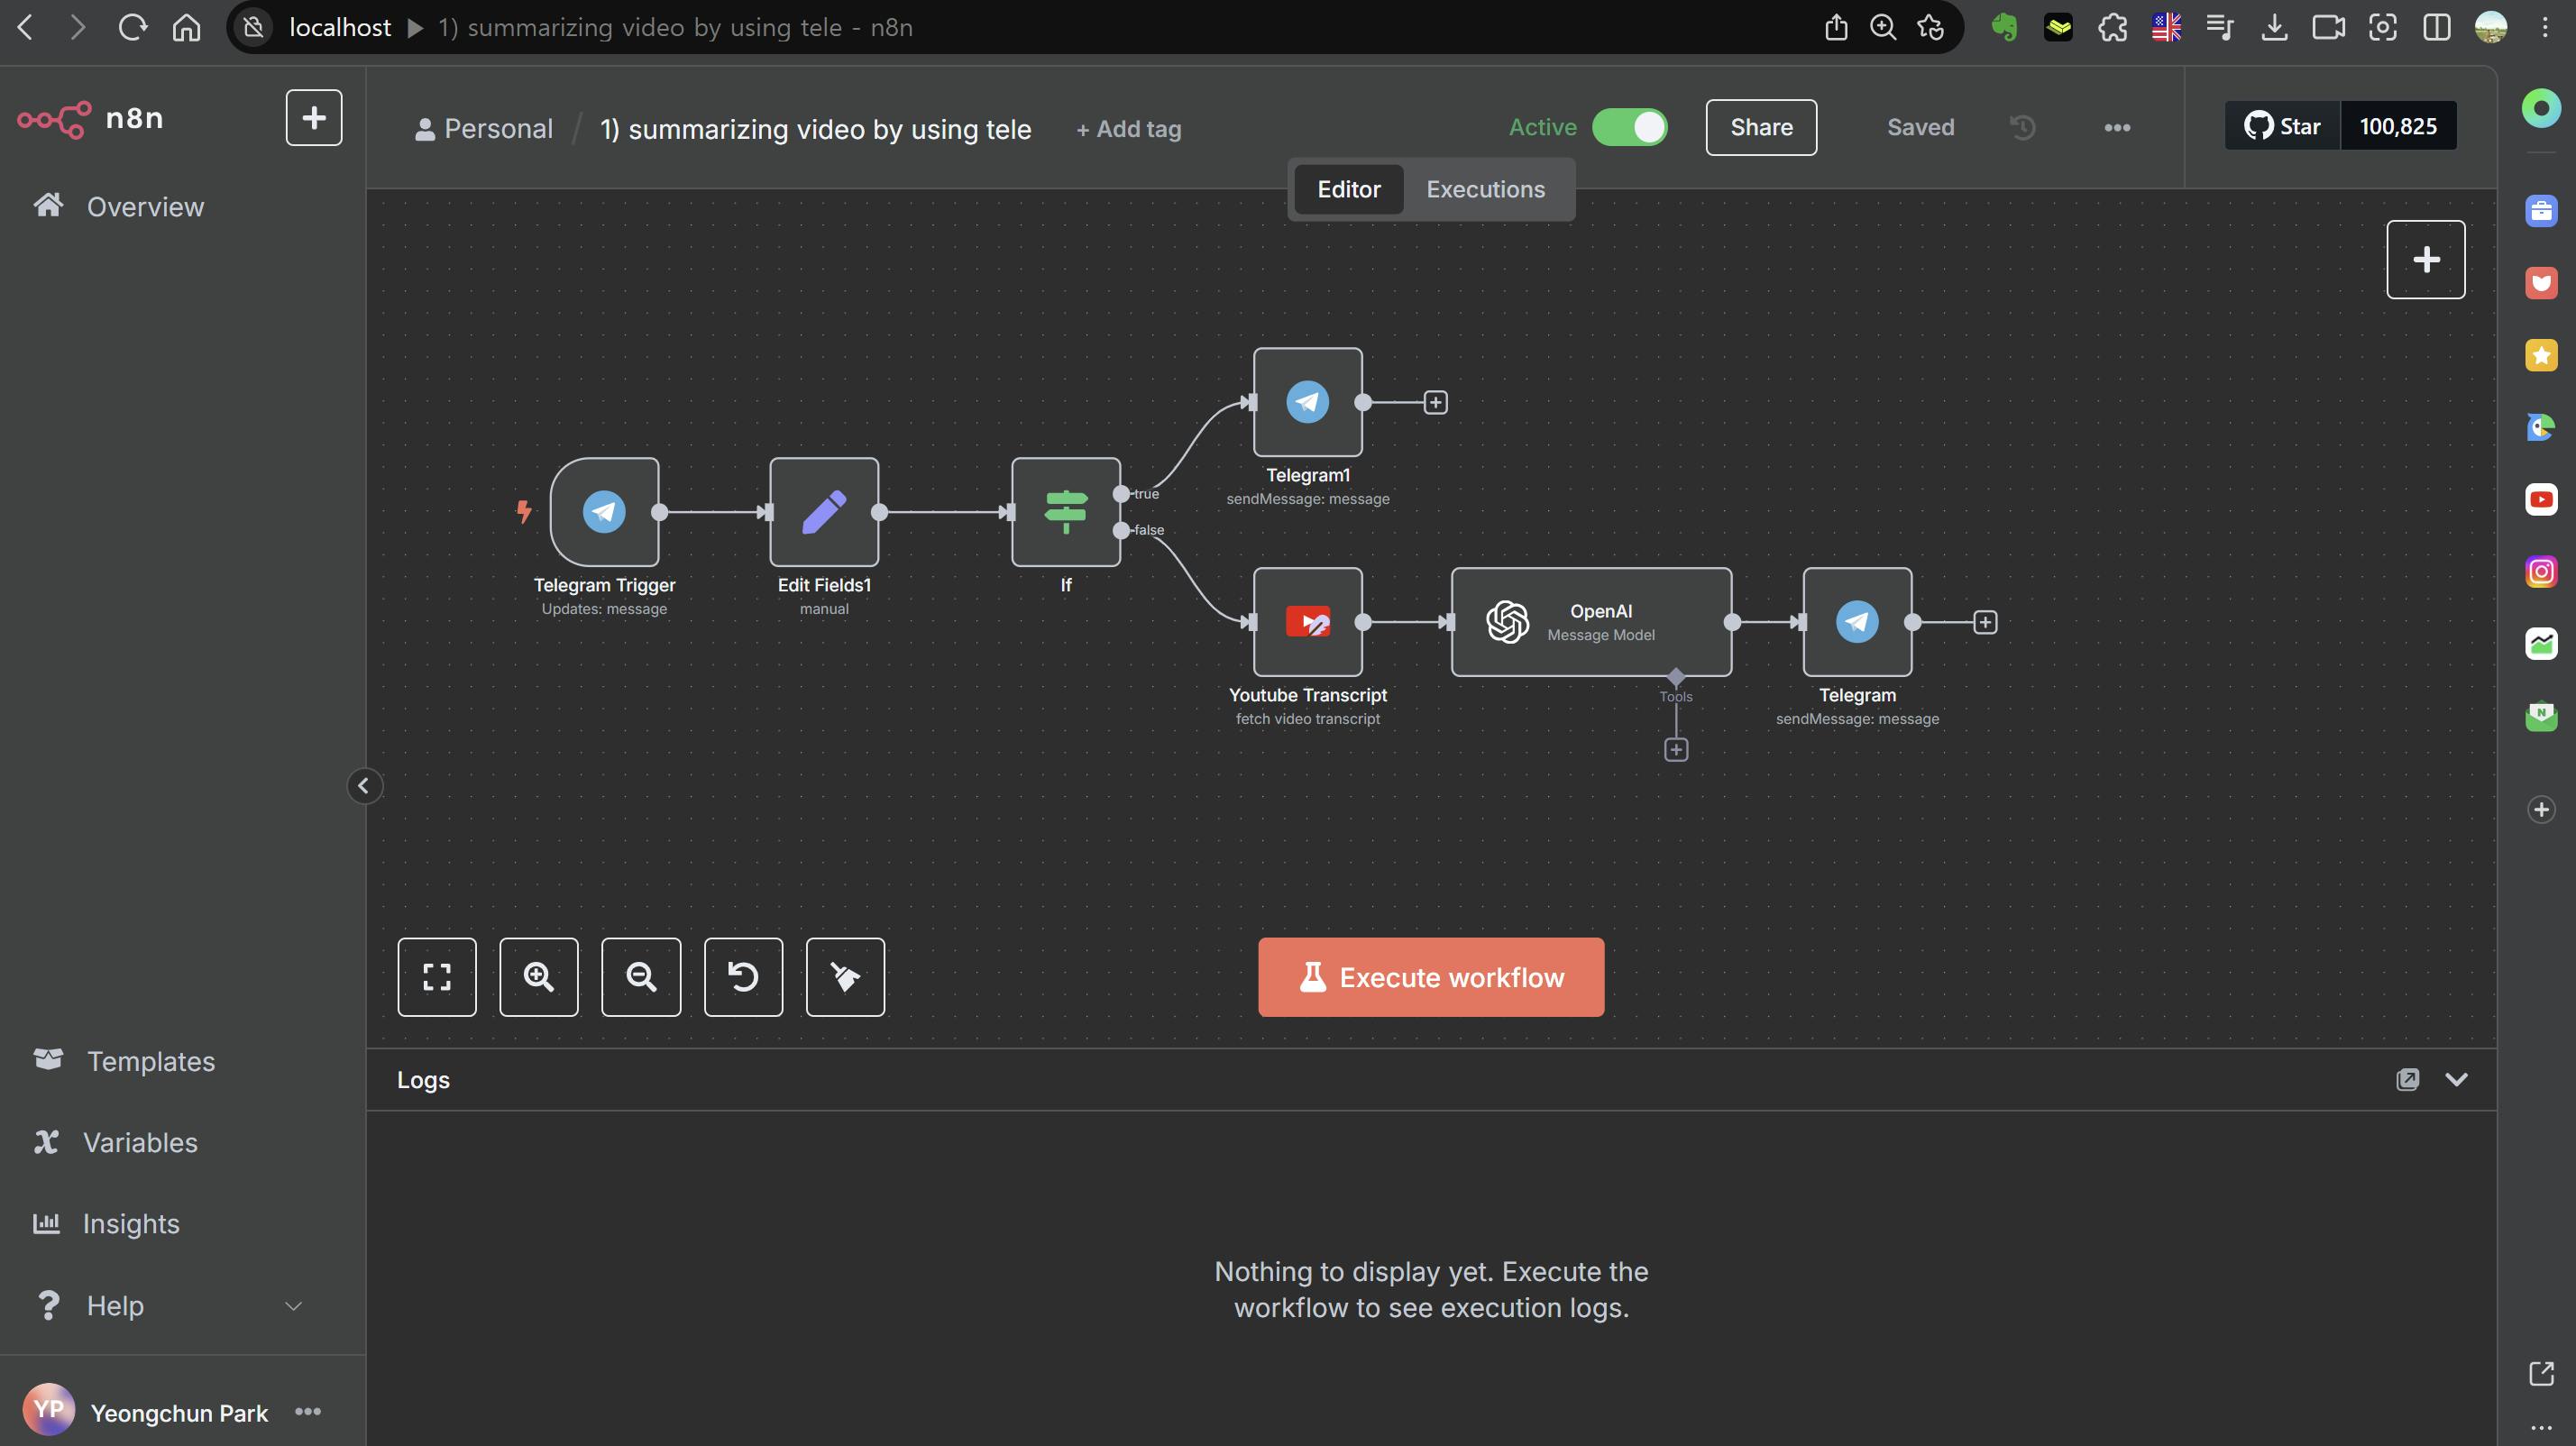The width and height of the screenshot is (2576, 1446).
Task: Switch to the Executions tab
Action: pos(1485,189)
